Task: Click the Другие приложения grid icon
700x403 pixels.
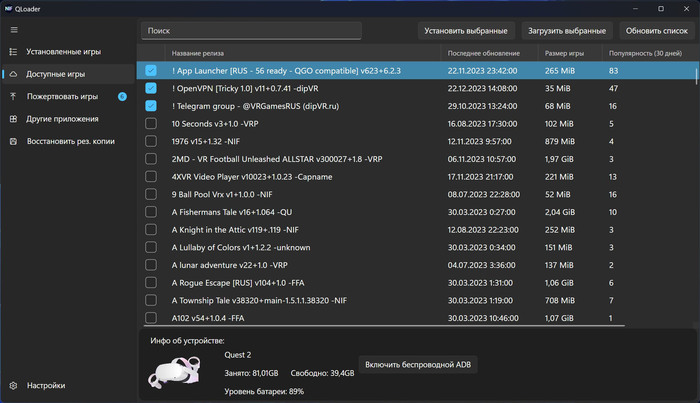Action: (13, 119)
